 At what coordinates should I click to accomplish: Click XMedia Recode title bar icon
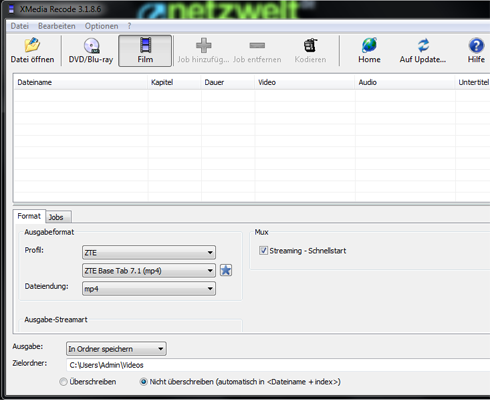(x=11, y=9)
